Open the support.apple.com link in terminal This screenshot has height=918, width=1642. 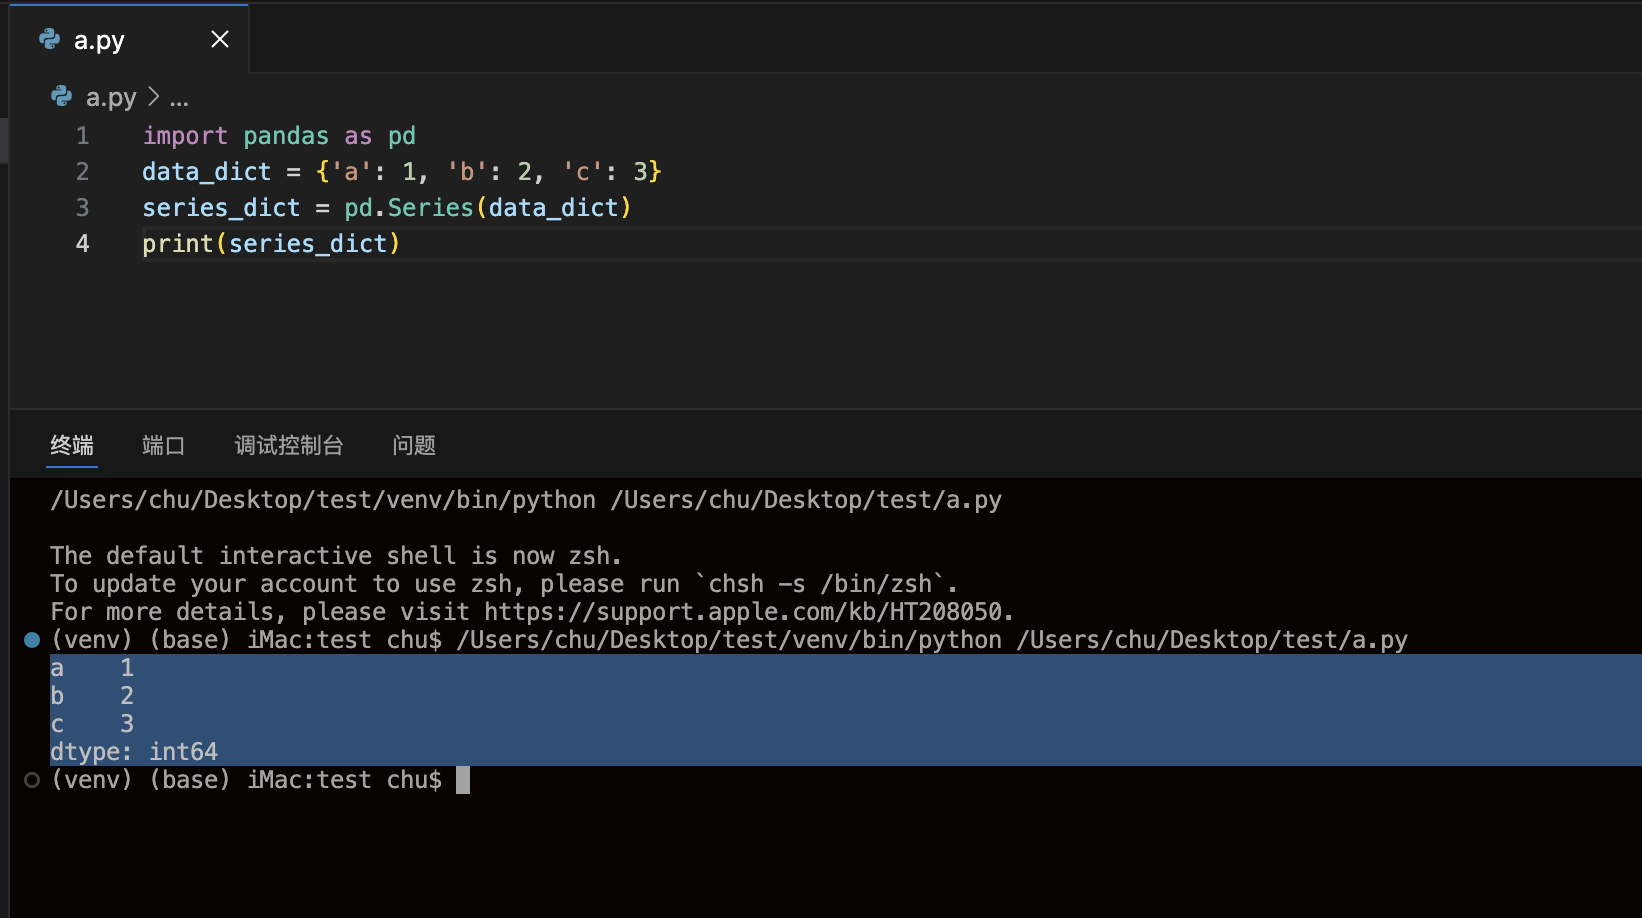tap(743, 612)
